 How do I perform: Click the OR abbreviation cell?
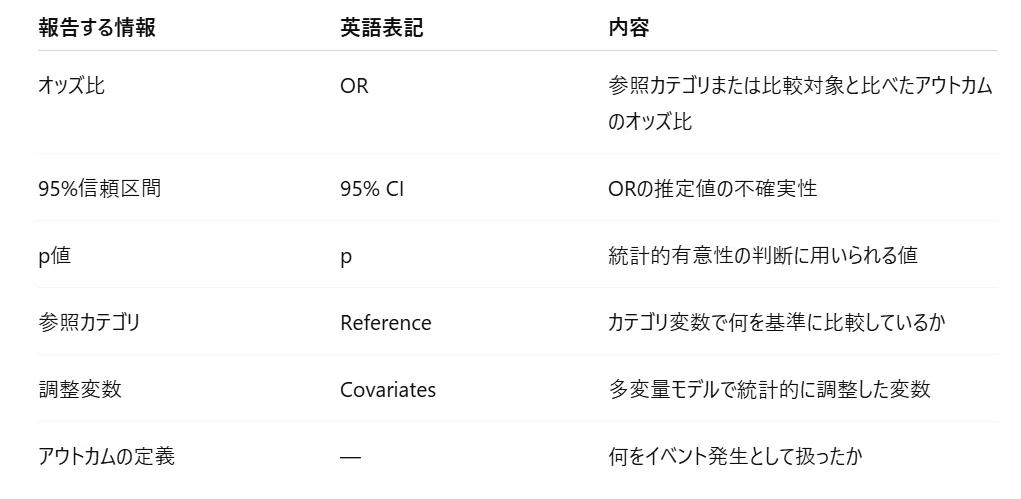354,86
